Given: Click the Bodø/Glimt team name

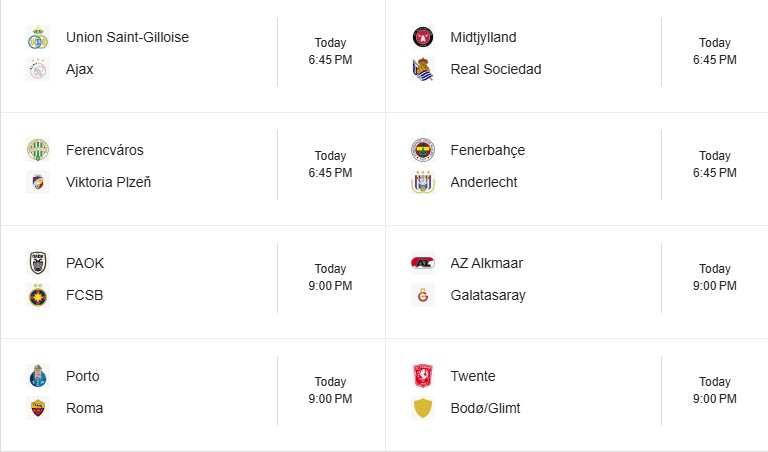Looking at the screenshot, I should (x=485, y=408).
